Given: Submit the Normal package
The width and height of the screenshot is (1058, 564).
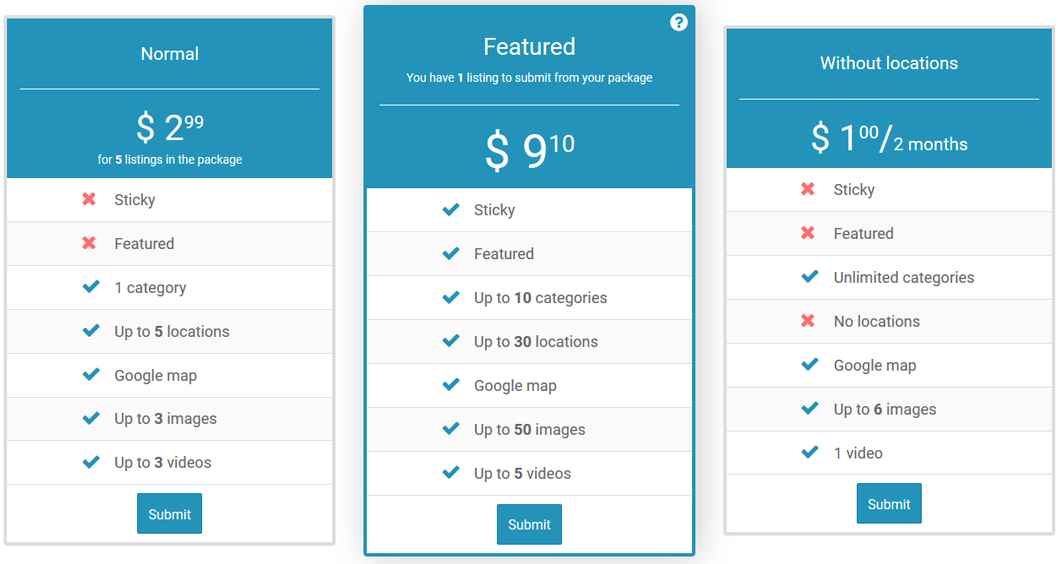Looking at the screenshot, I should tap(169, 514).
